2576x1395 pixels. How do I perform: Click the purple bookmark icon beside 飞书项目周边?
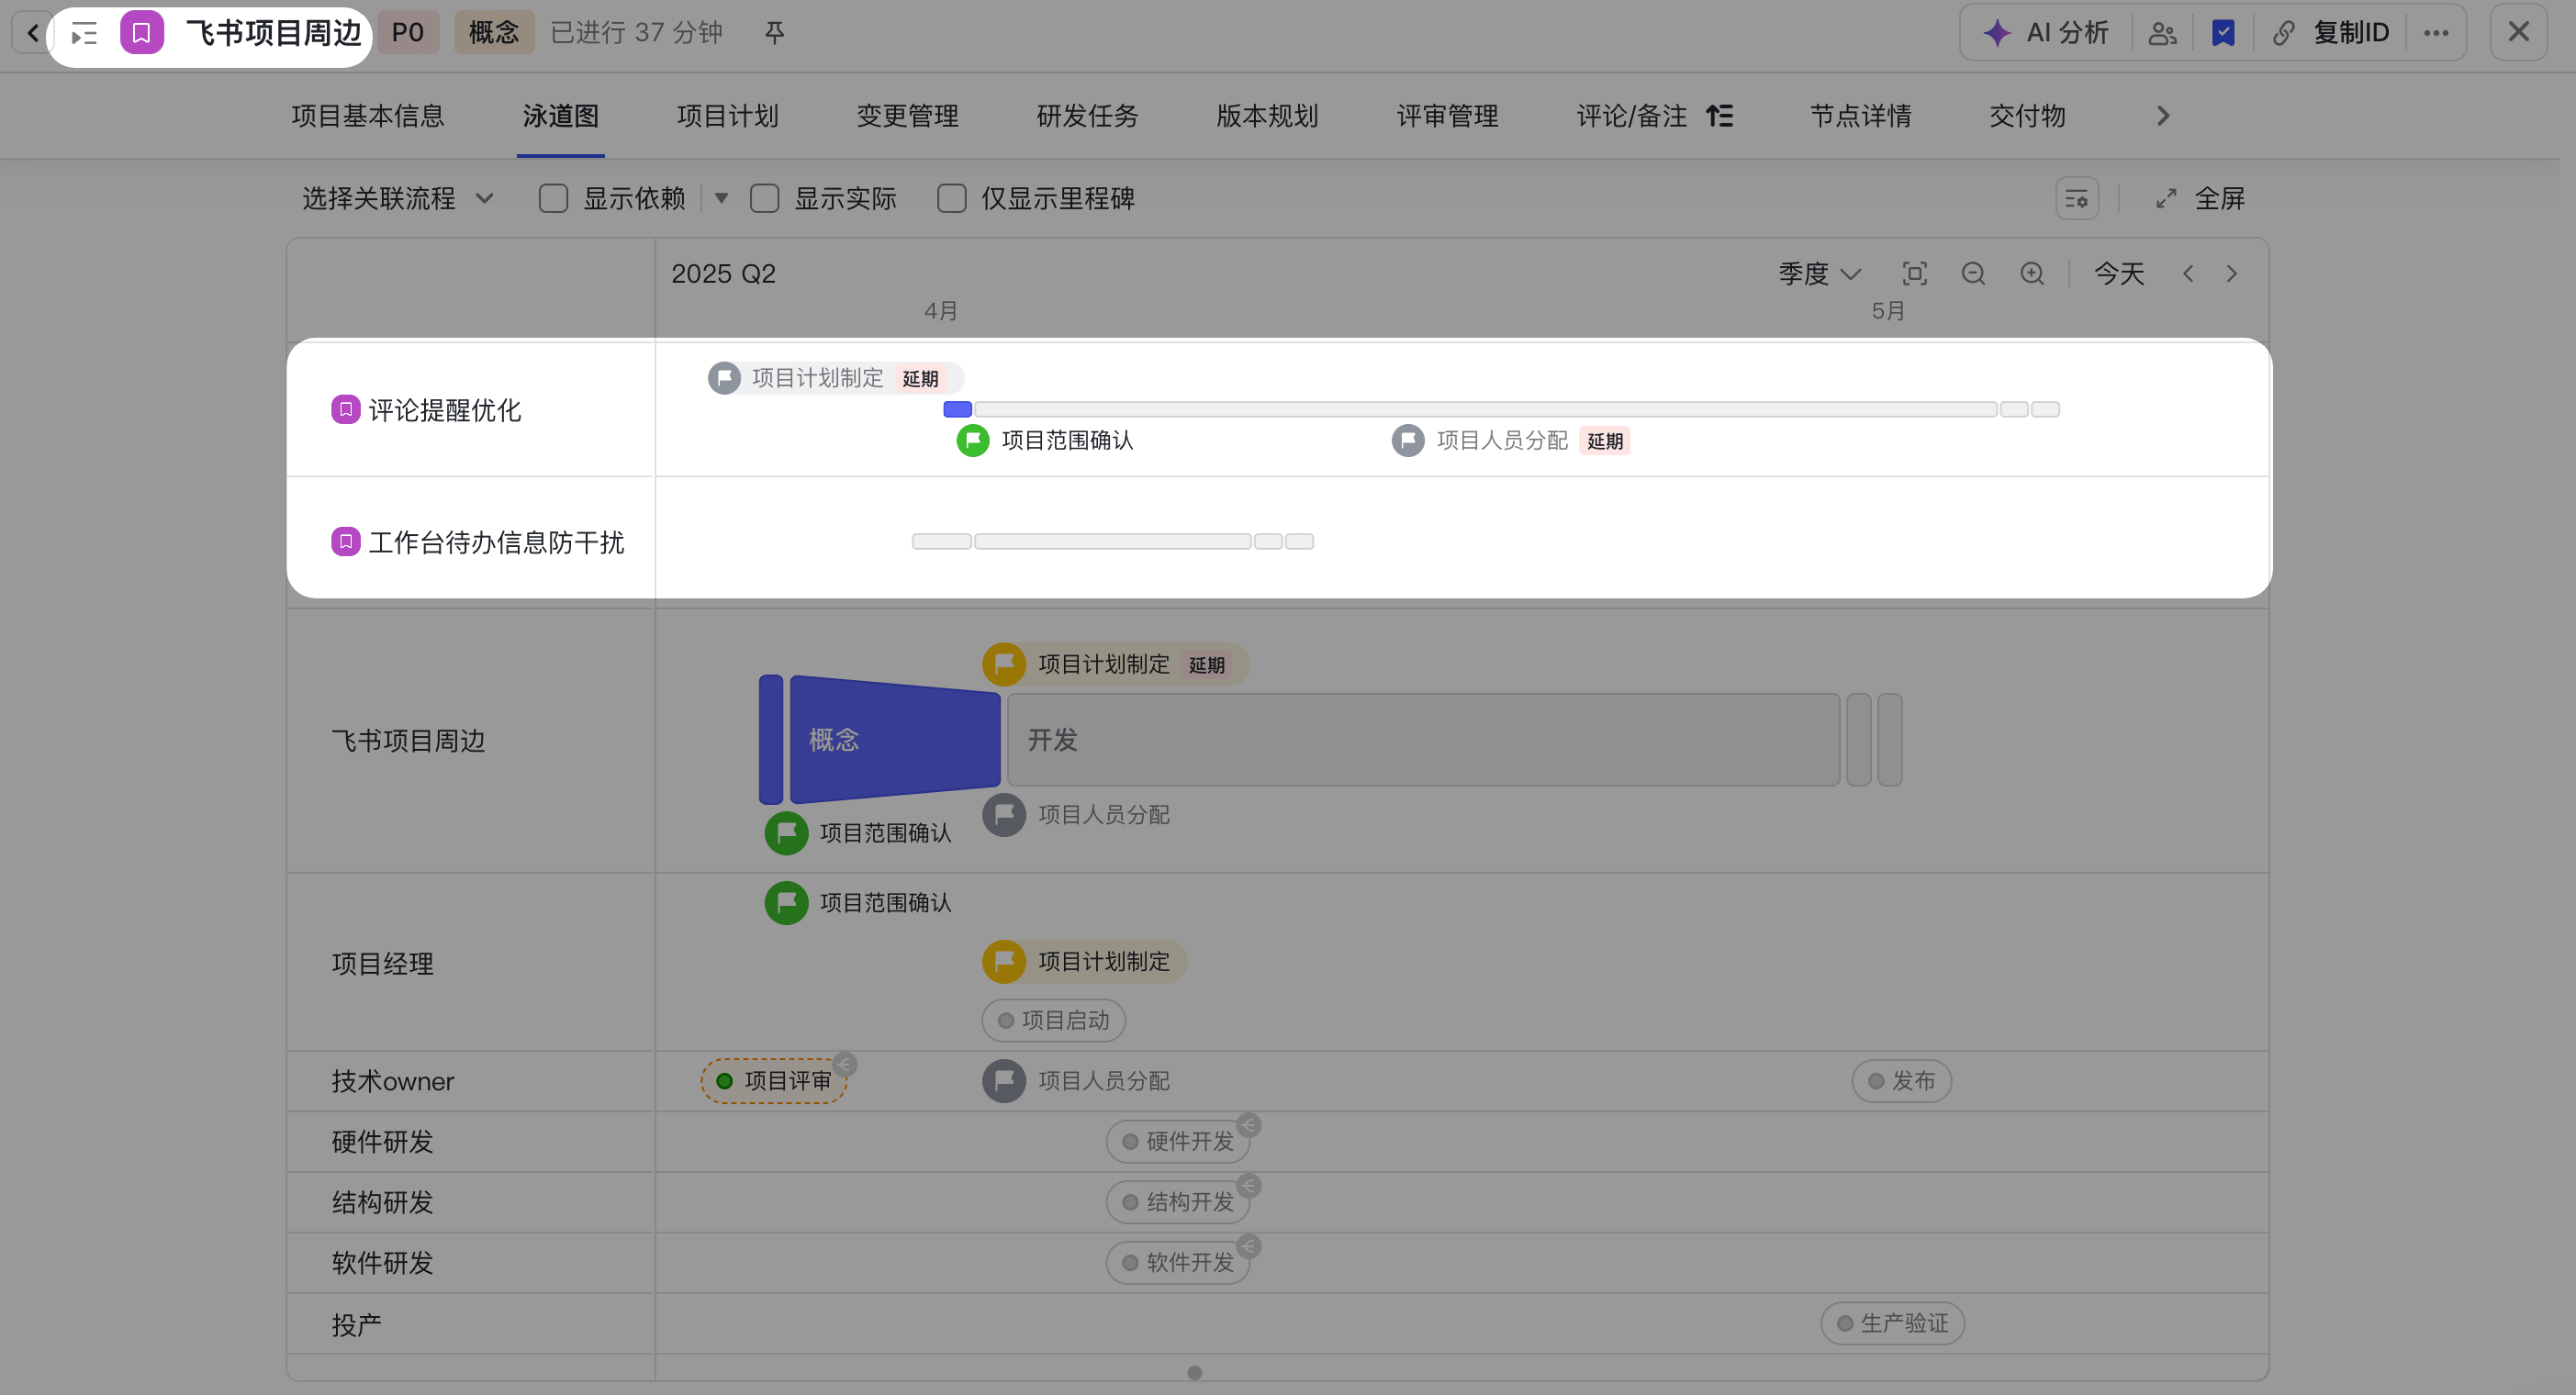tap(142, 33)
